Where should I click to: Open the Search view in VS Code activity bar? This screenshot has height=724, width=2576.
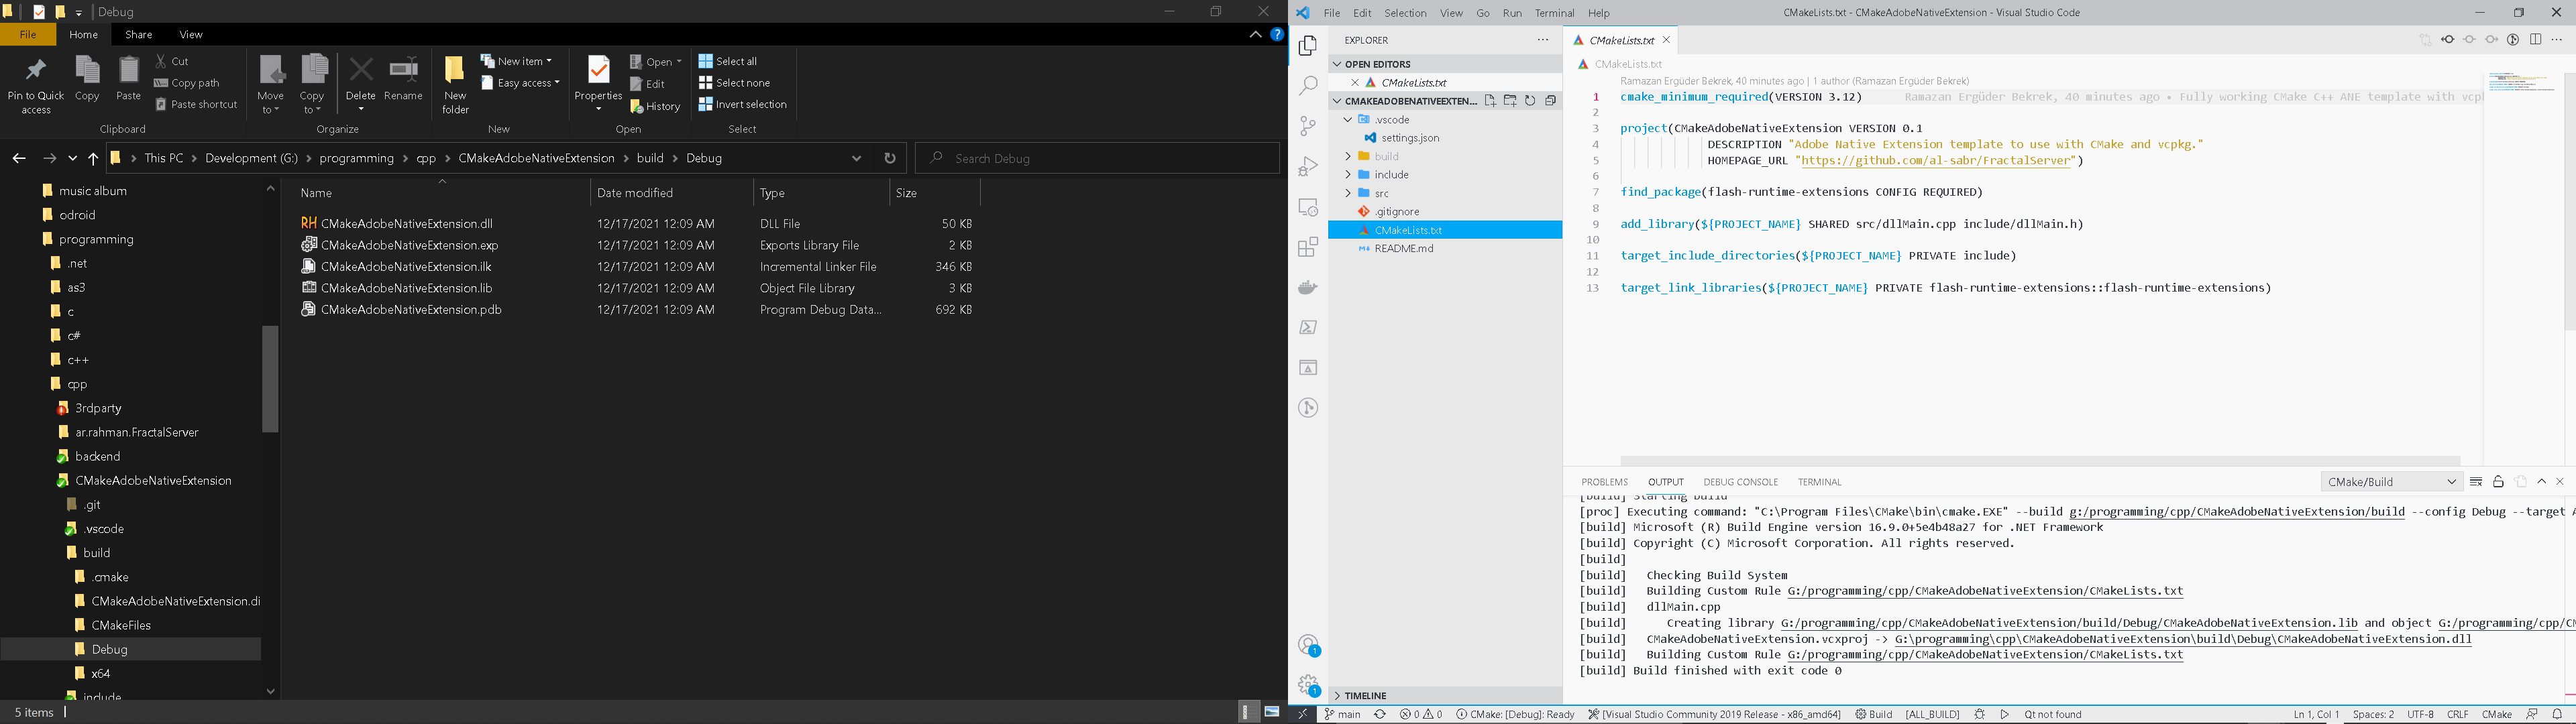point(1307,85)
